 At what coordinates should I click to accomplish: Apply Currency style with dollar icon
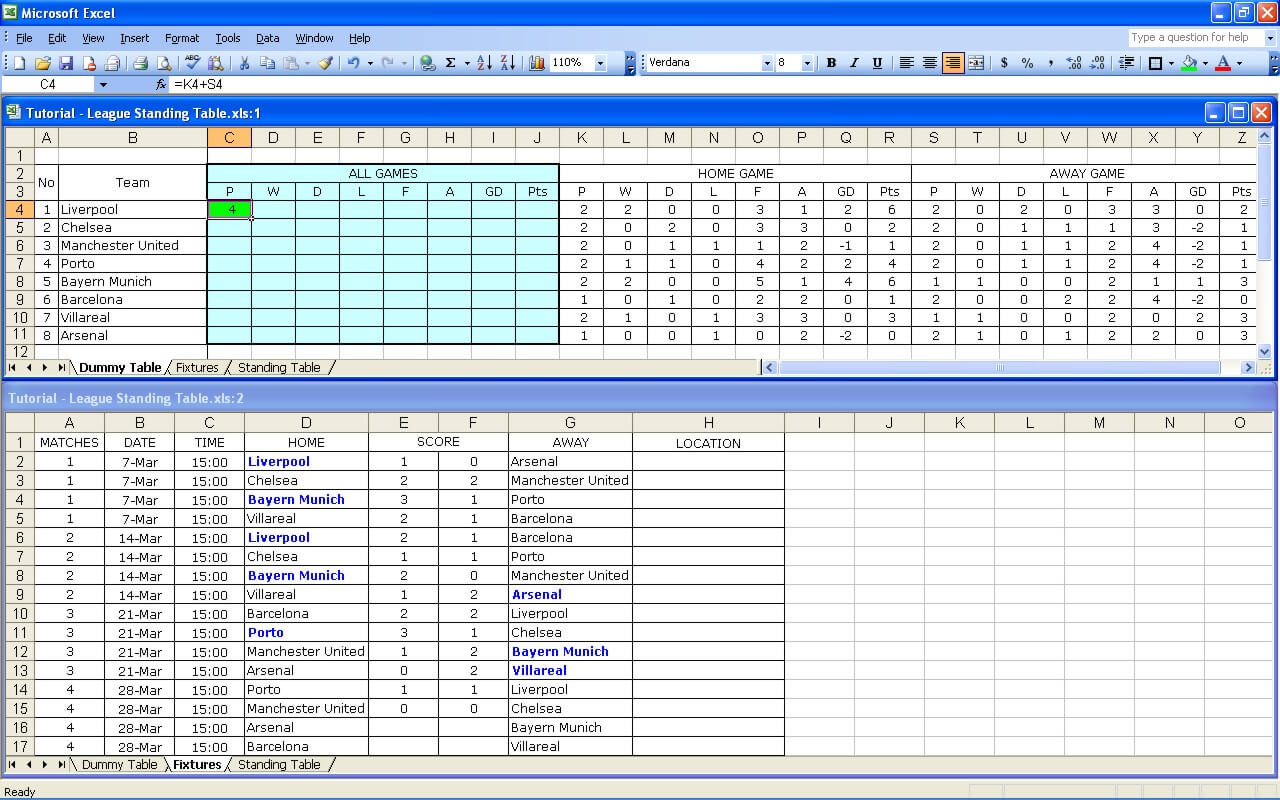[x=1004, y=63]
